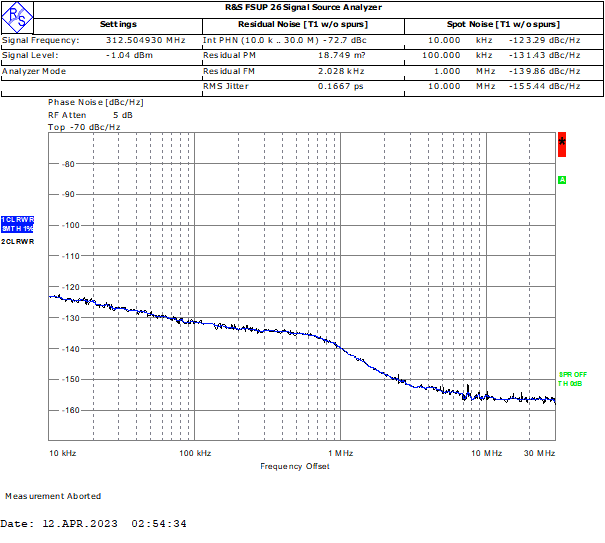Click the Signal Frequency label
605x543 pixels.
click(41, 40)
